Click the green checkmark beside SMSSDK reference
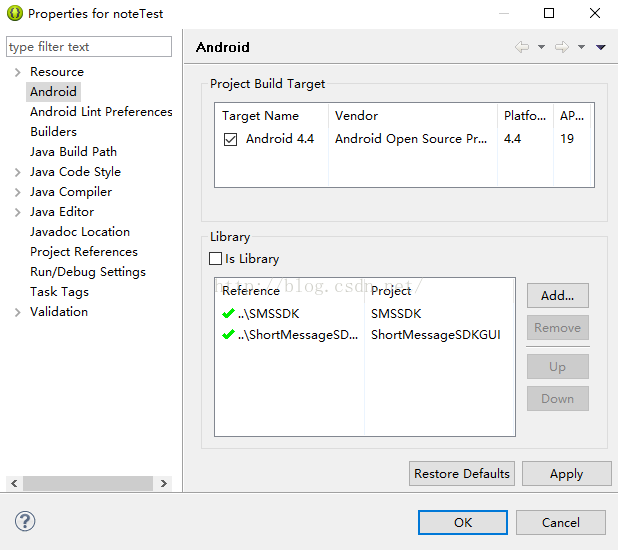Screen dimensions: 618x550 coord(229,315)
